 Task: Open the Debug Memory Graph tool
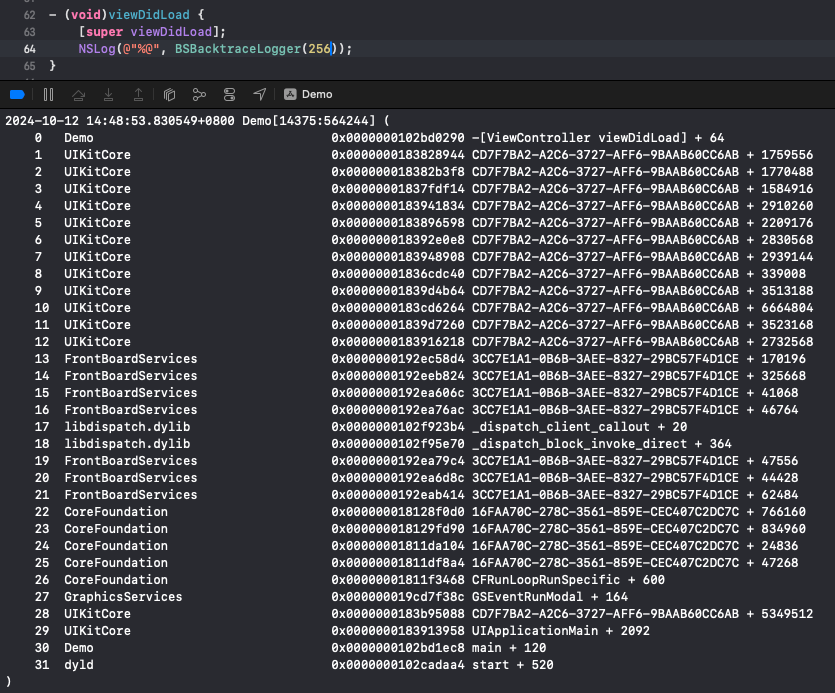(199, 95)
